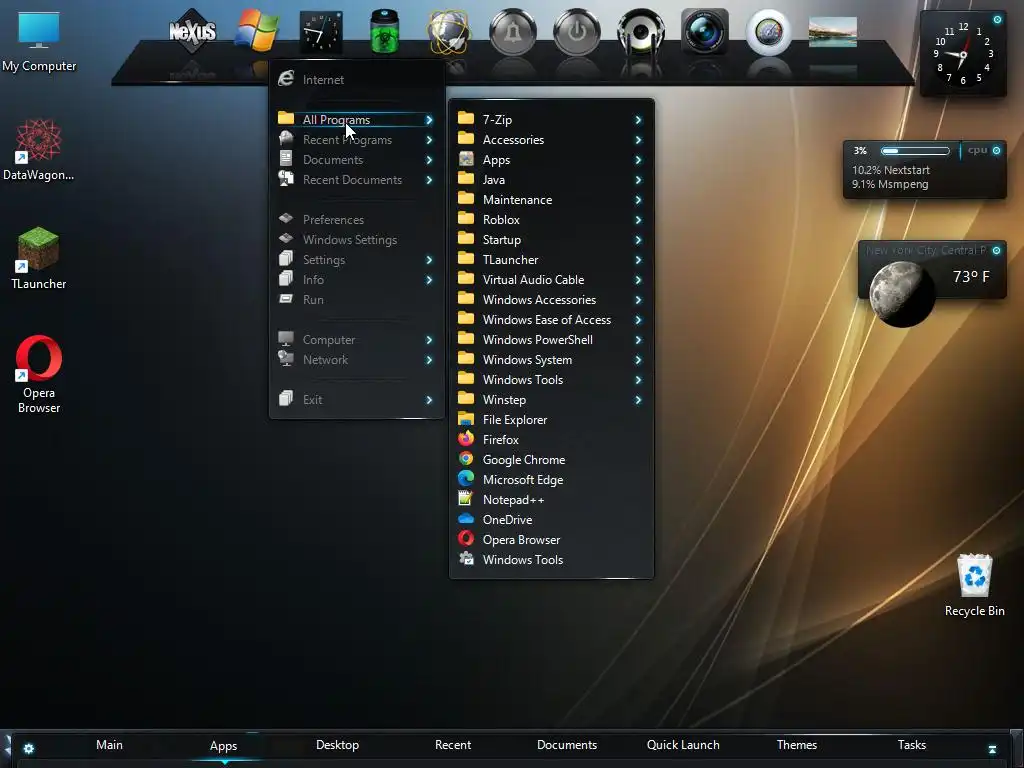Screen dimensions: 1024x768
Task: Expand the Settings submenu arrow
Action: 429,260
